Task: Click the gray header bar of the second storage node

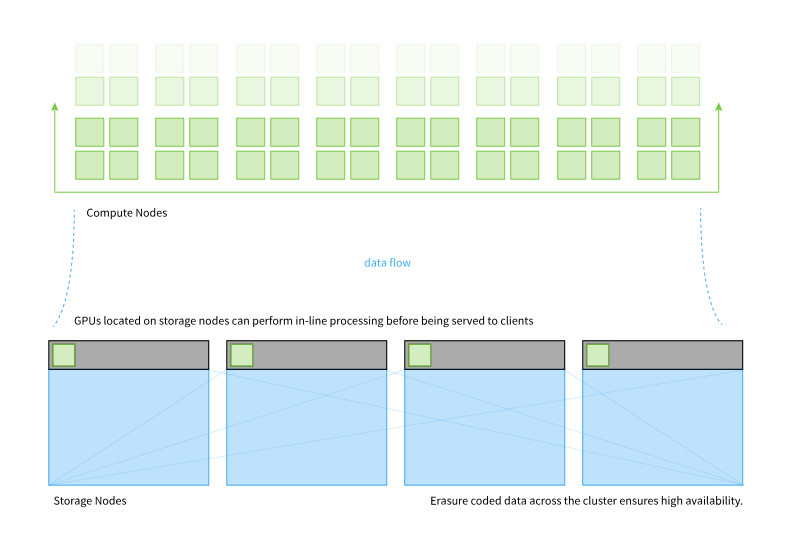Action: [307, 355]
